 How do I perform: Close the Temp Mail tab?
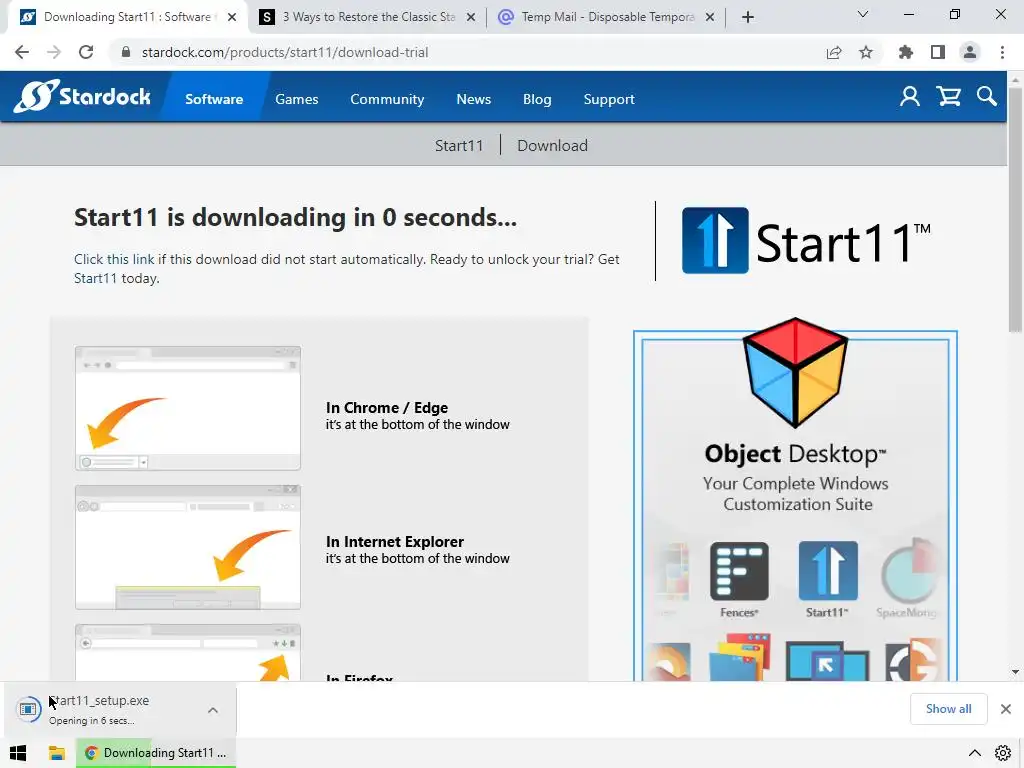point(710,18)
